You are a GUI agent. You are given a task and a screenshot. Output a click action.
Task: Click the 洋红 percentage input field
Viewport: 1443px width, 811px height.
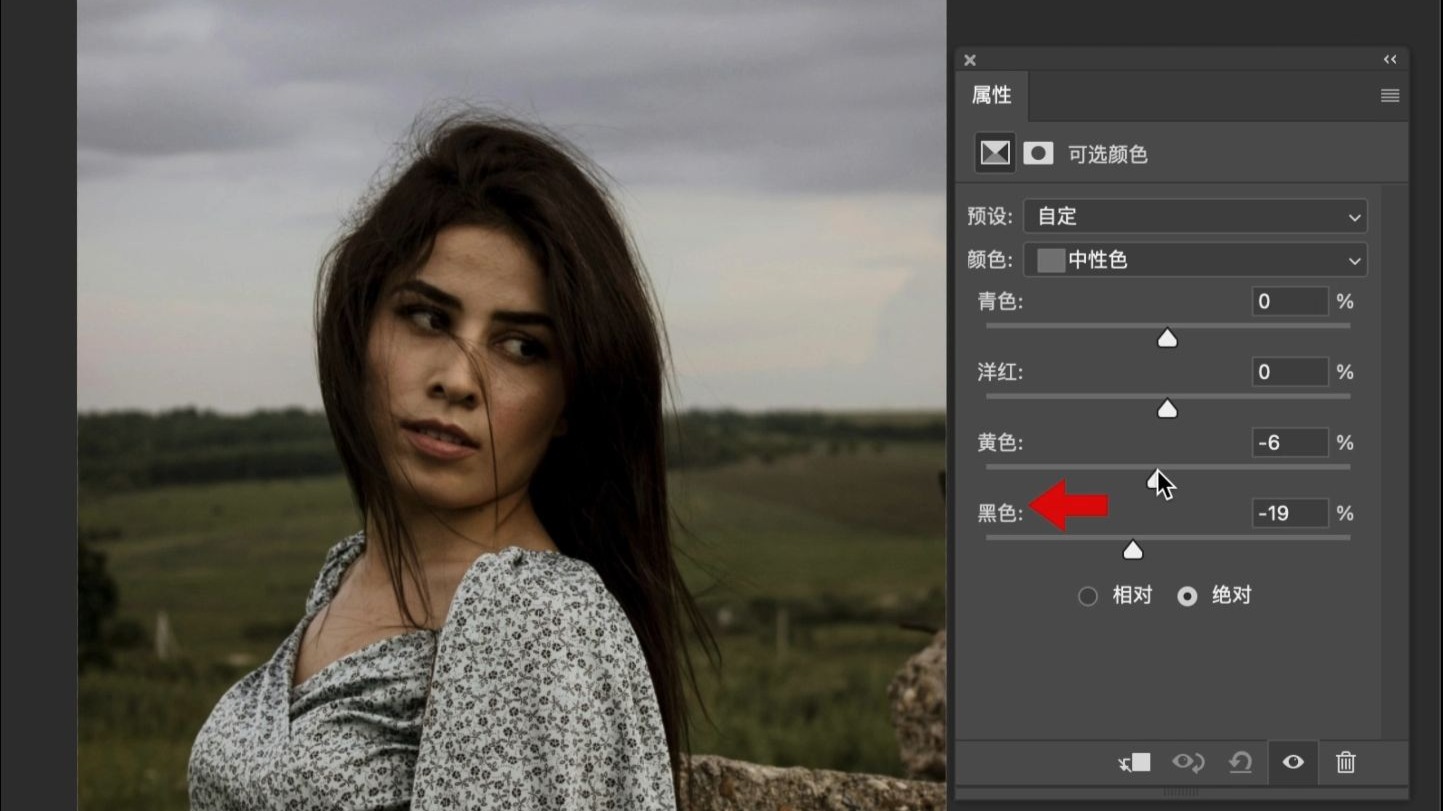tap(1290, 372)
